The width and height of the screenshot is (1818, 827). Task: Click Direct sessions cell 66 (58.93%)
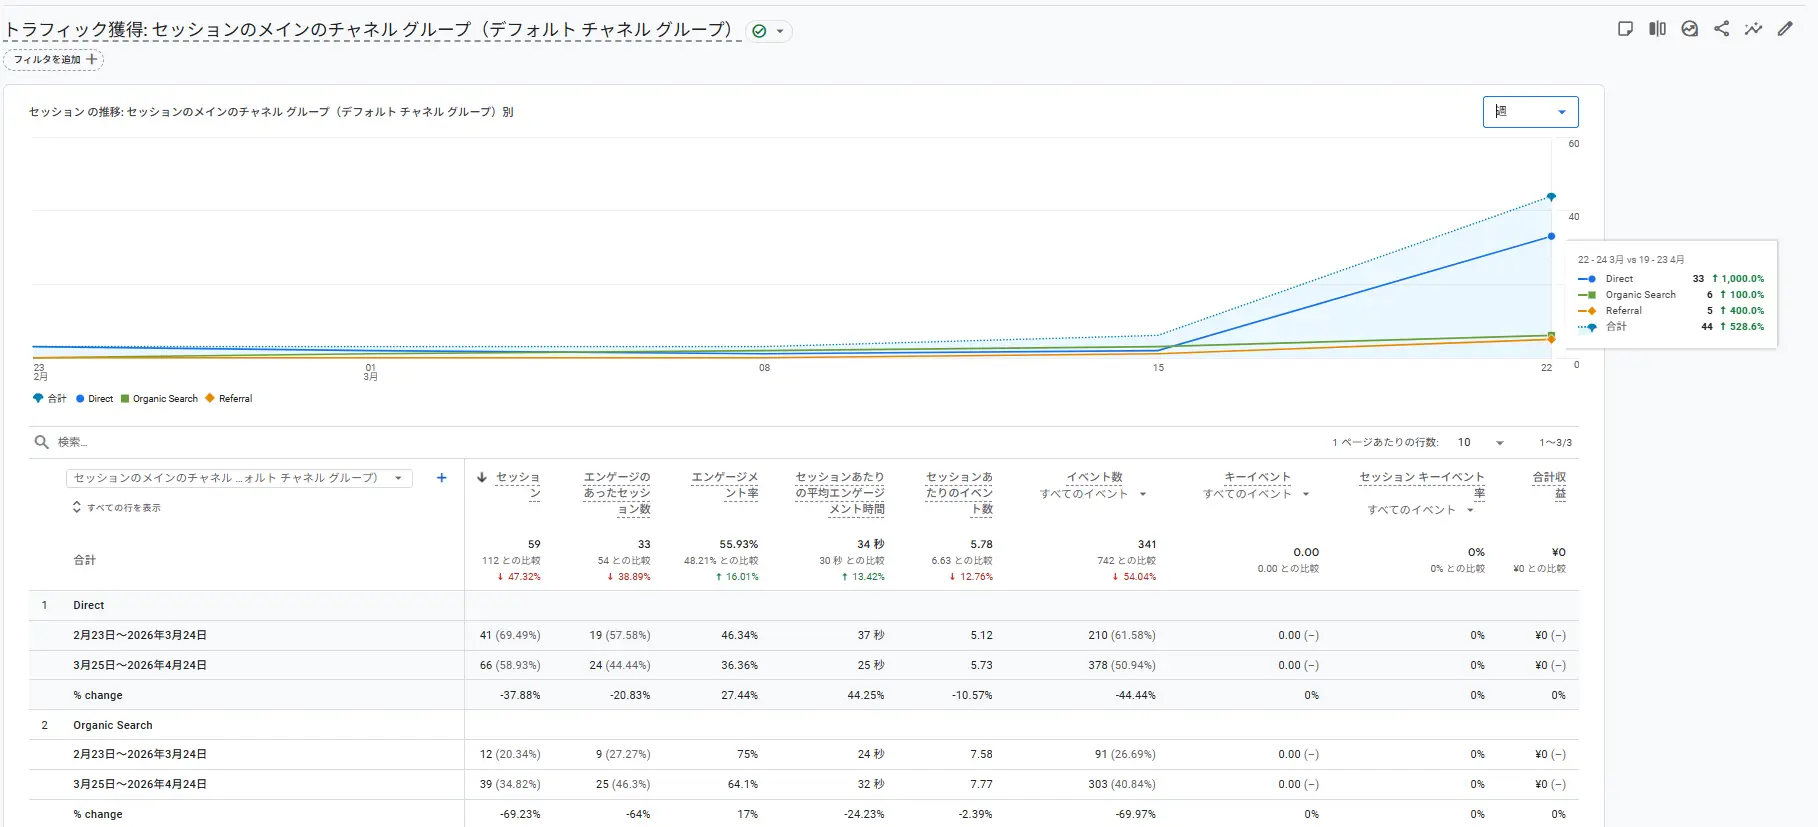pos(510,665)
